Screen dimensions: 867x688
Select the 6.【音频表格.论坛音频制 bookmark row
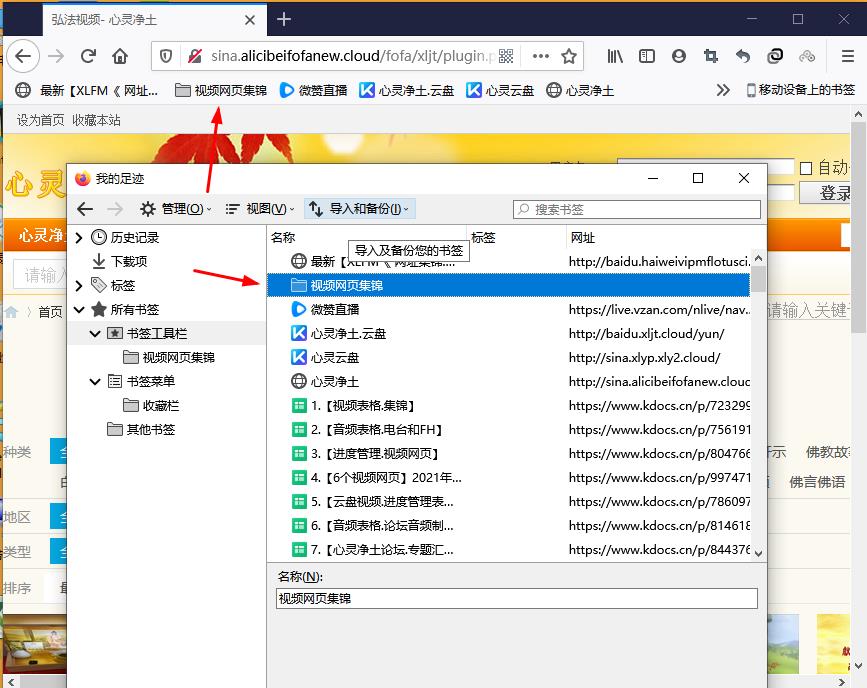509,526
